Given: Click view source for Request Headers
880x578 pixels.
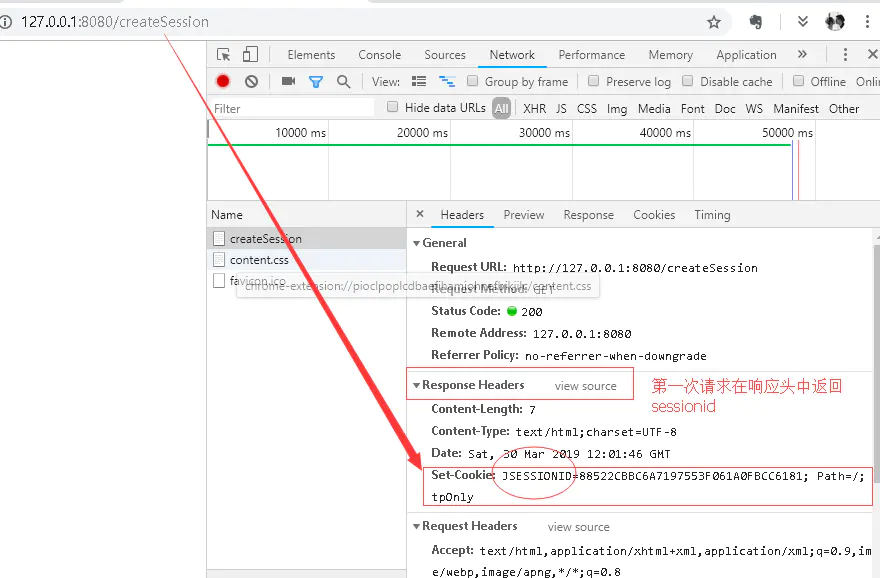Looking at the screenshot, I should pyautogui.click(x=579, y=527).
